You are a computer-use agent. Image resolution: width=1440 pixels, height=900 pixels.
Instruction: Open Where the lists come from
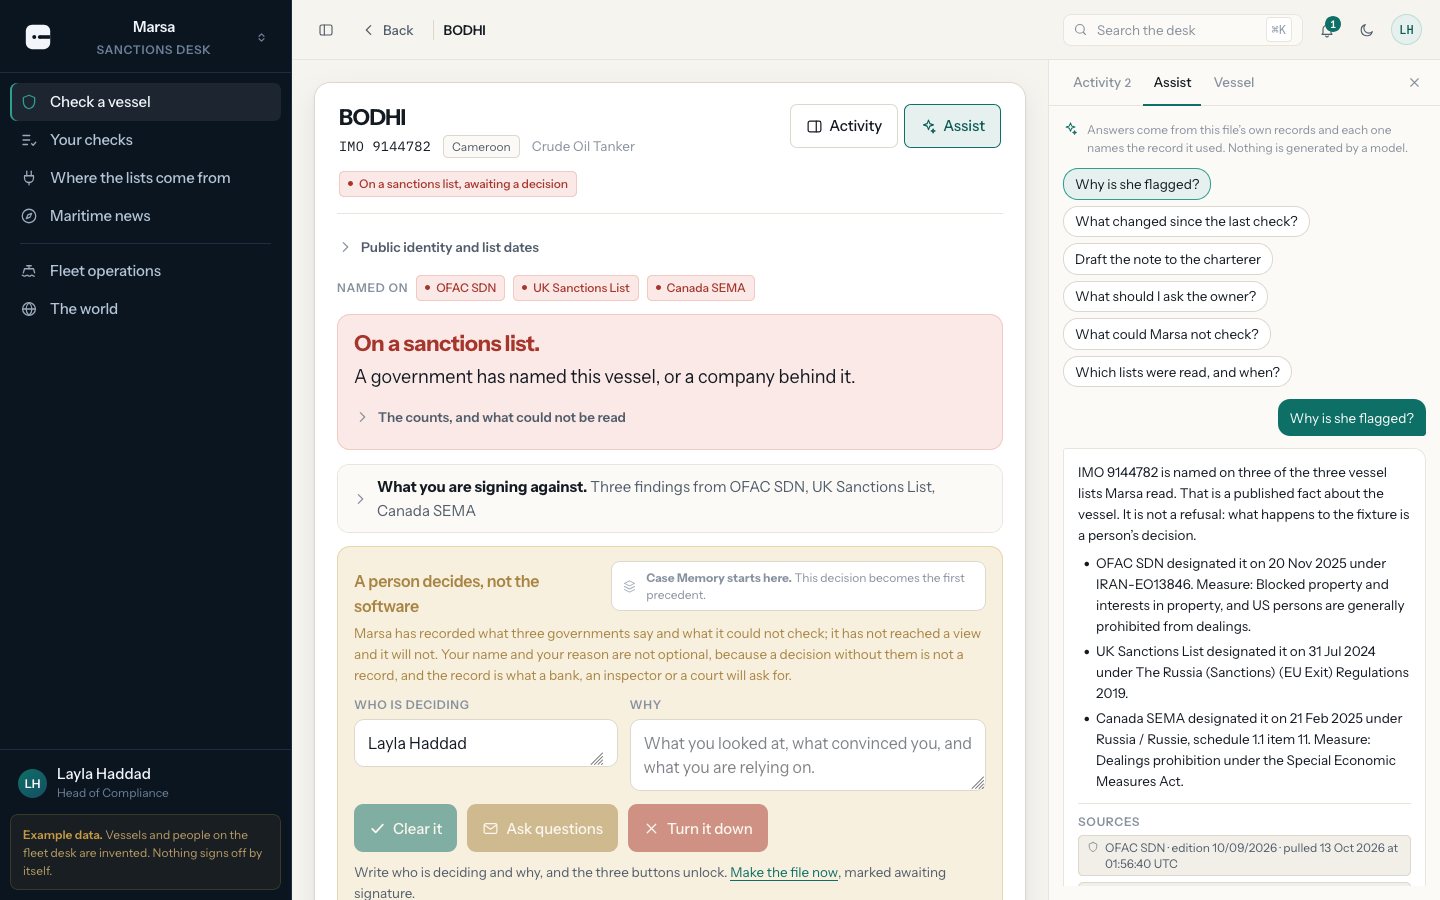[x=146, y=178]
